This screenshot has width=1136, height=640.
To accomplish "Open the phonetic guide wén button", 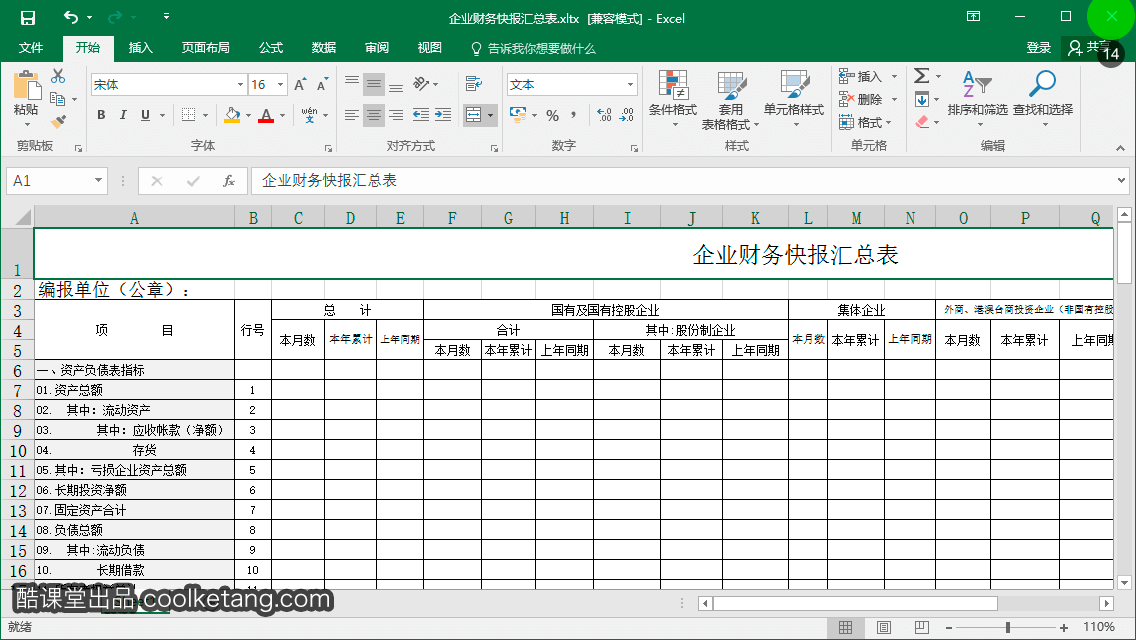I will pos(309,115).
